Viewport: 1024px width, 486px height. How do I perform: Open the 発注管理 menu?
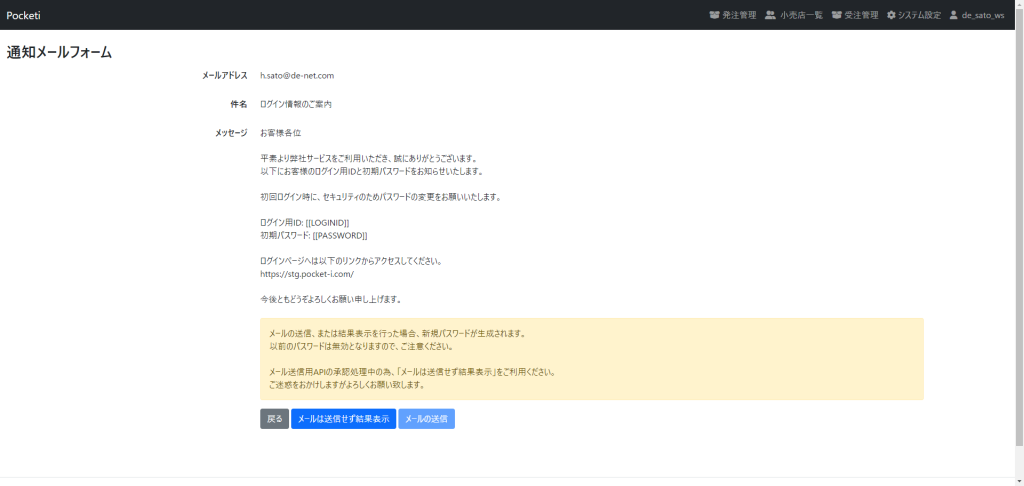pos(733,15)
